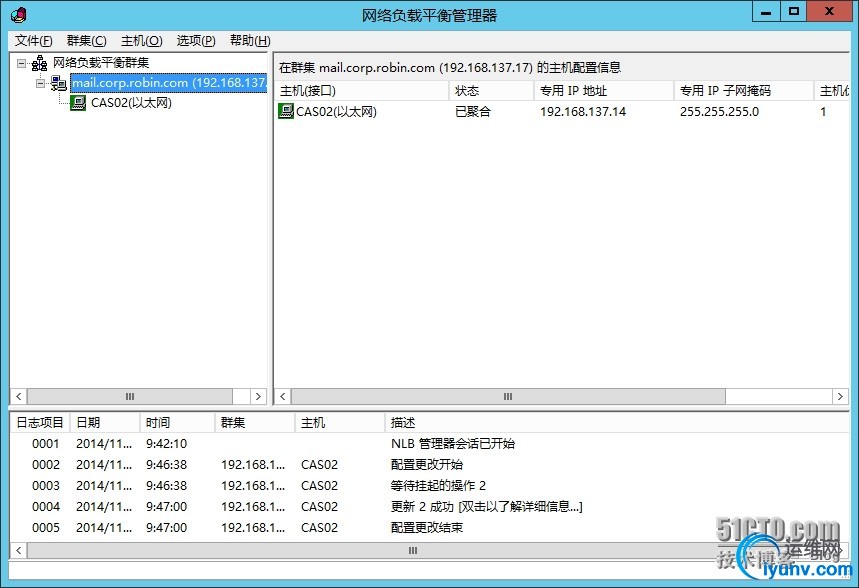Open the 选项(P) menu
The image size is (859, 588).
(193, 40)
